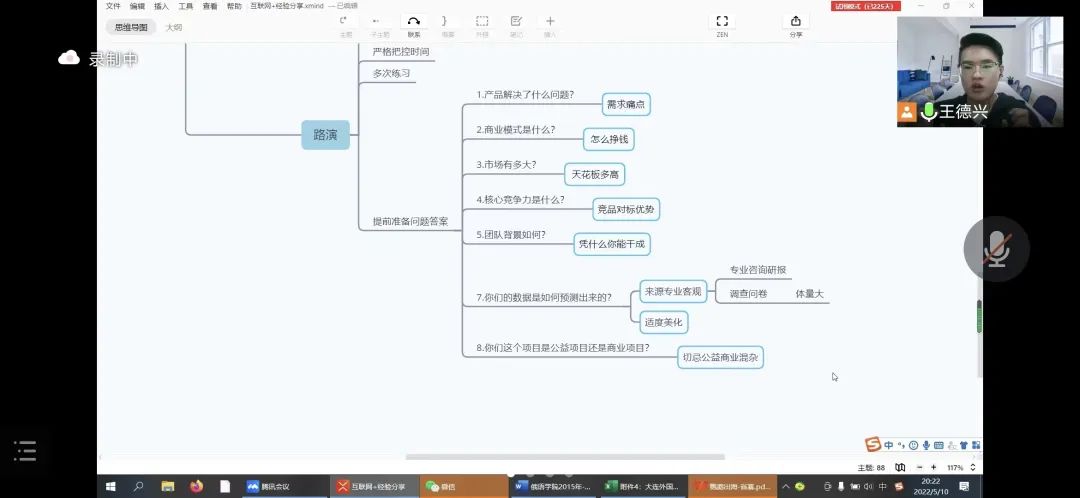
Task: Click the 笔记 note icon in toolbar
Action: (x=516, y=21)
